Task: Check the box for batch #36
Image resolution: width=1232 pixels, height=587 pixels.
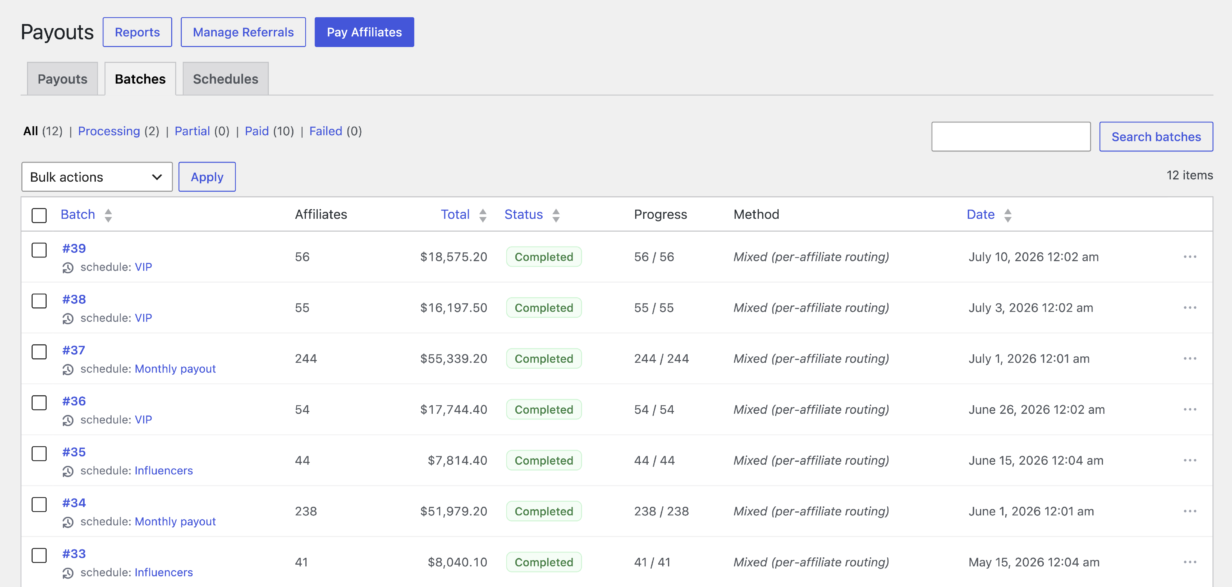Action: (x=39, y=403)
